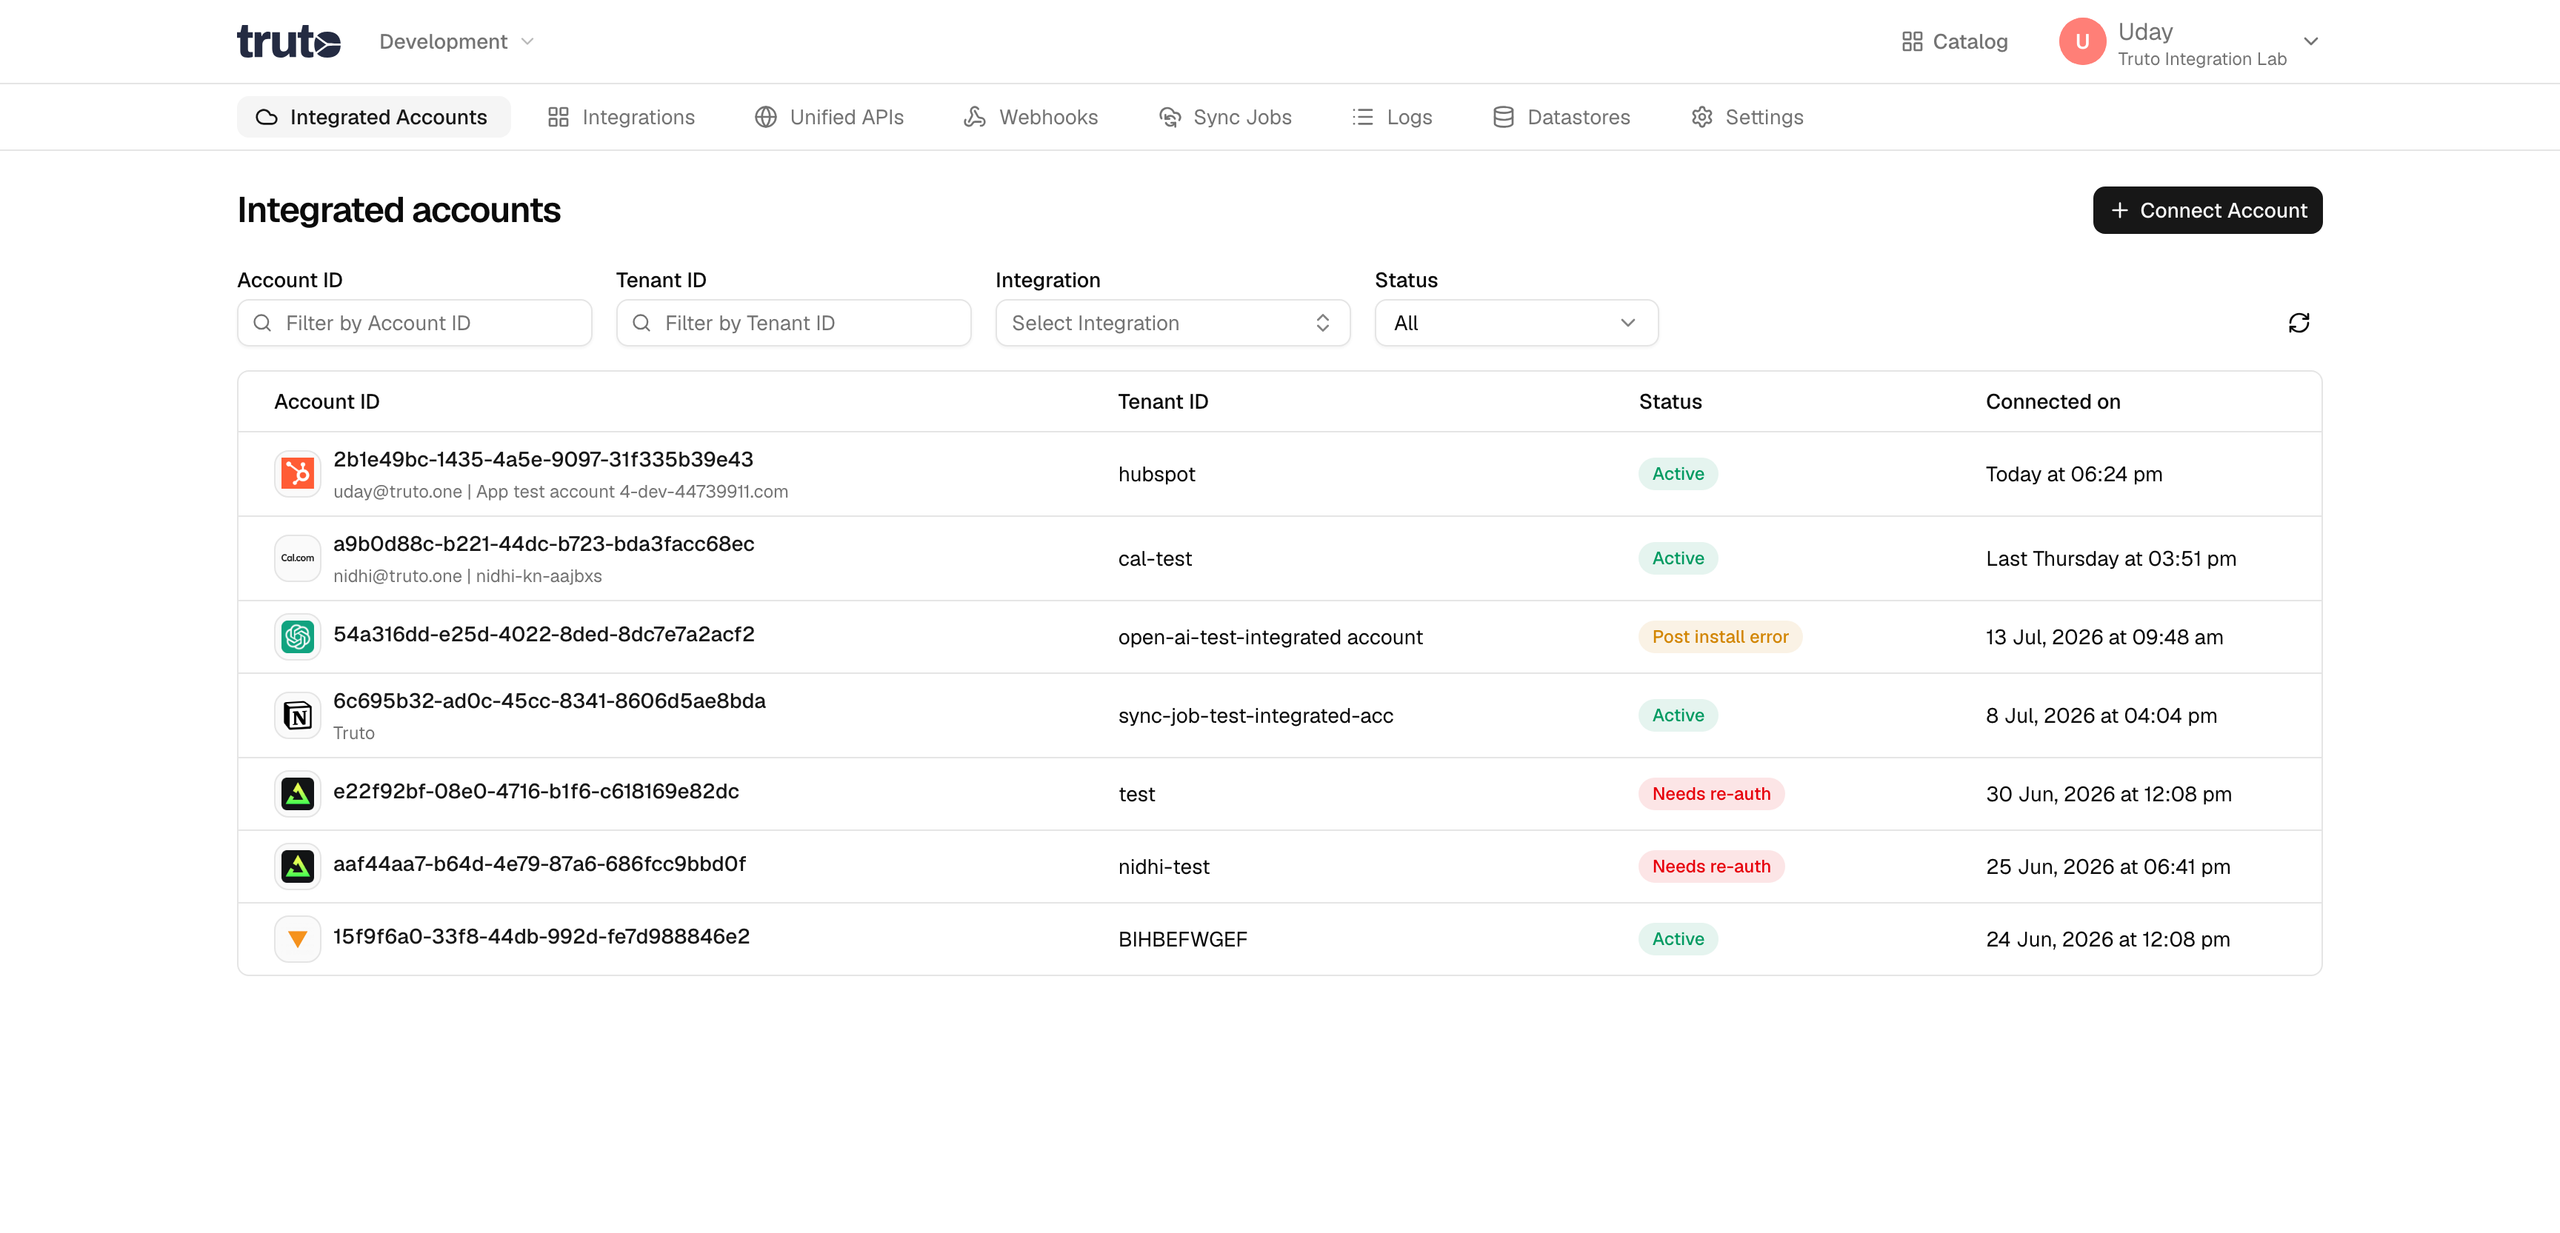This screenshot has width=2560, height=1233.
Task: Click the Today at 06:24 pm date
Action: (x=2074, y=474)
